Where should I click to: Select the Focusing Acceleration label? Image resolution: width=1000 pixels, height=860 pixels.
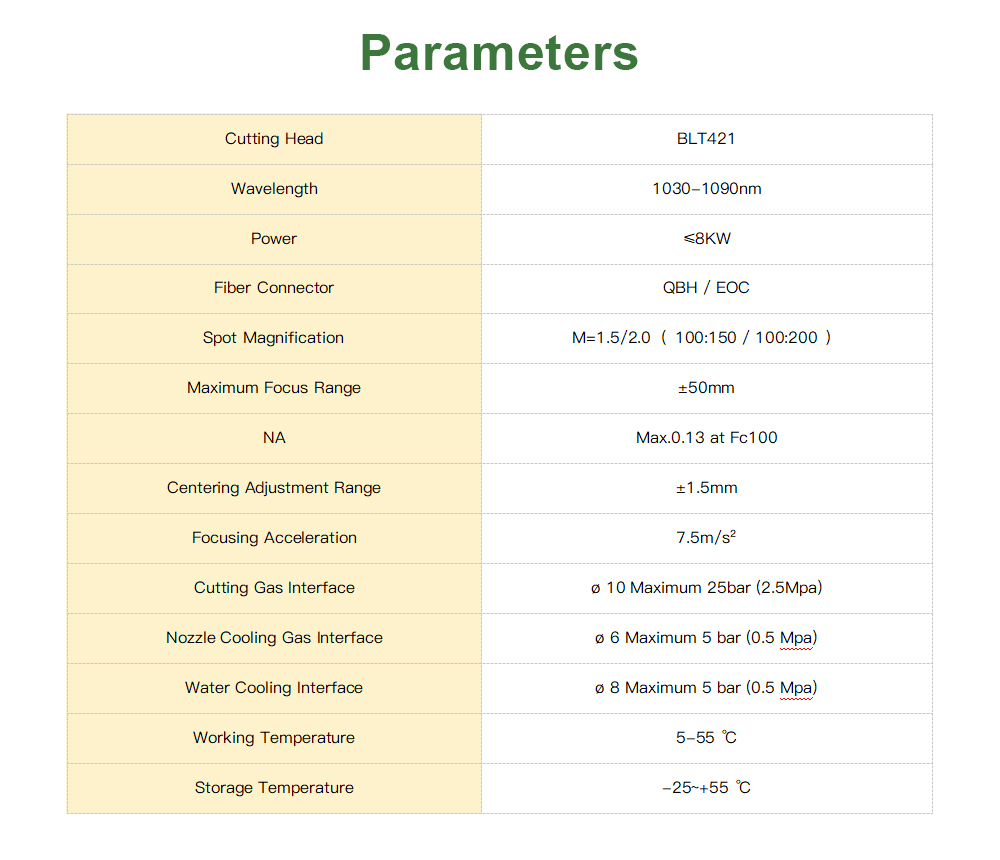(274, 538)
